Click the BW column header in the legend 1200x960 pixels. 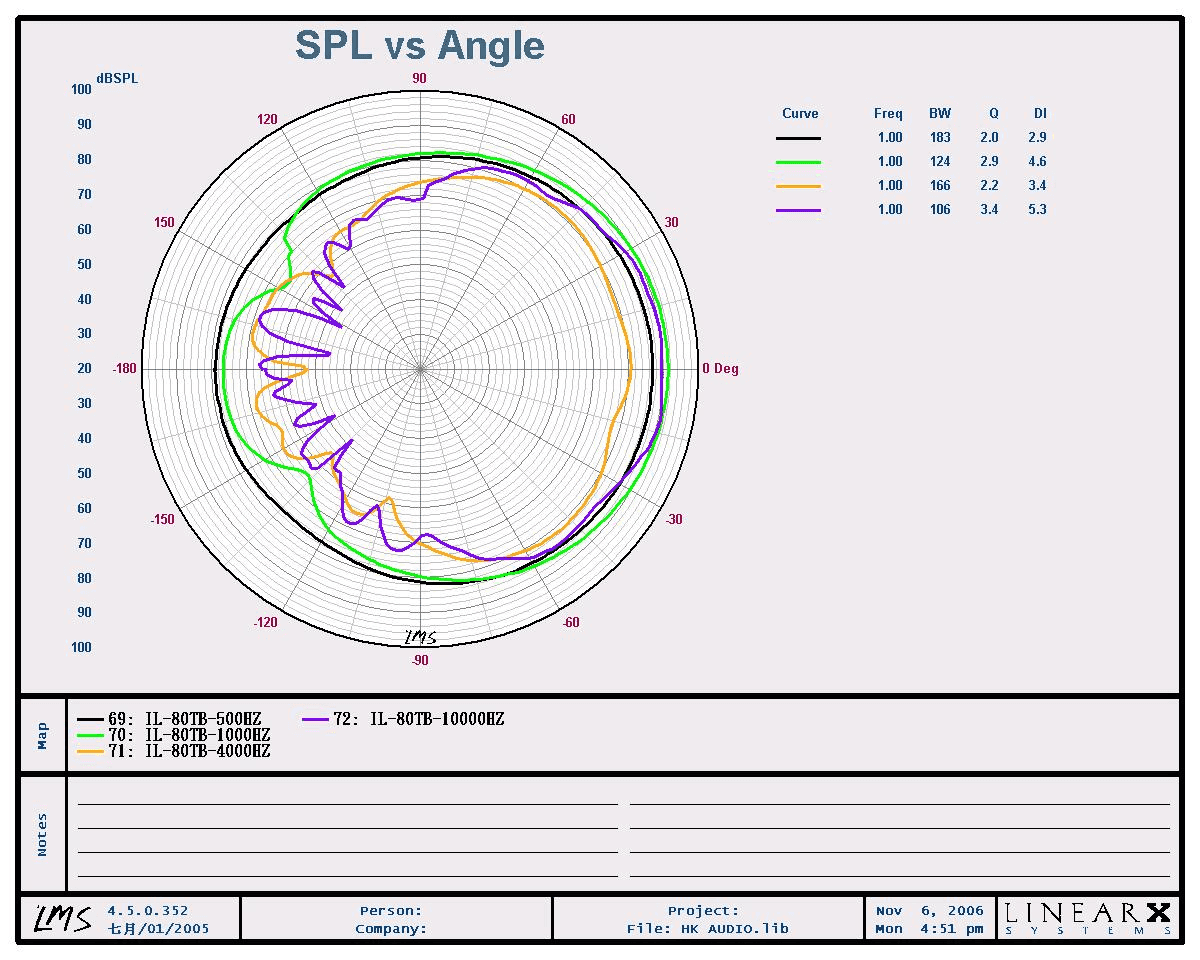(x=940, y=114)
